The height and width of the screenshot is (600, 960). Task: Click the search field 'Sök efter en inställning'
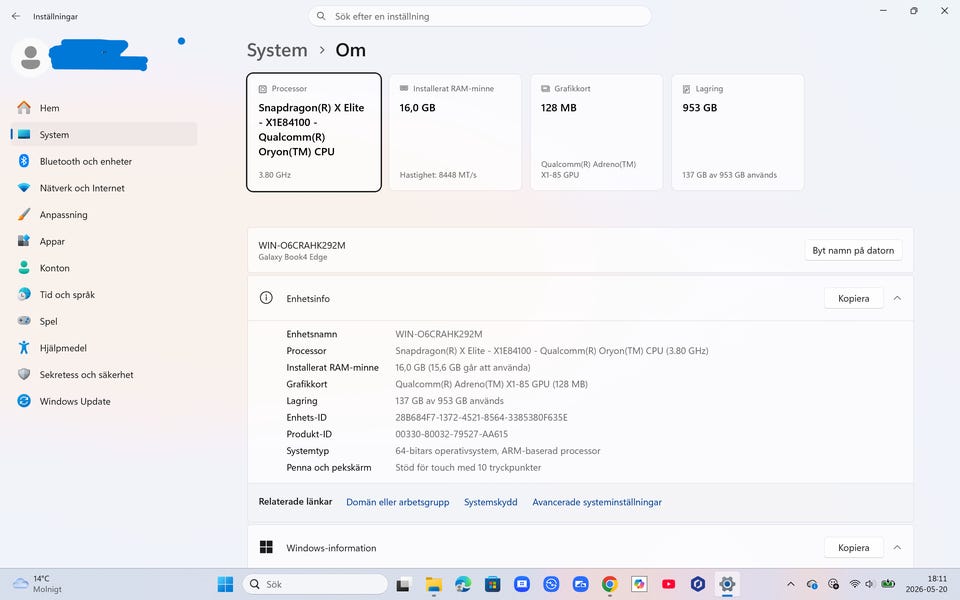tap(479, 17)
